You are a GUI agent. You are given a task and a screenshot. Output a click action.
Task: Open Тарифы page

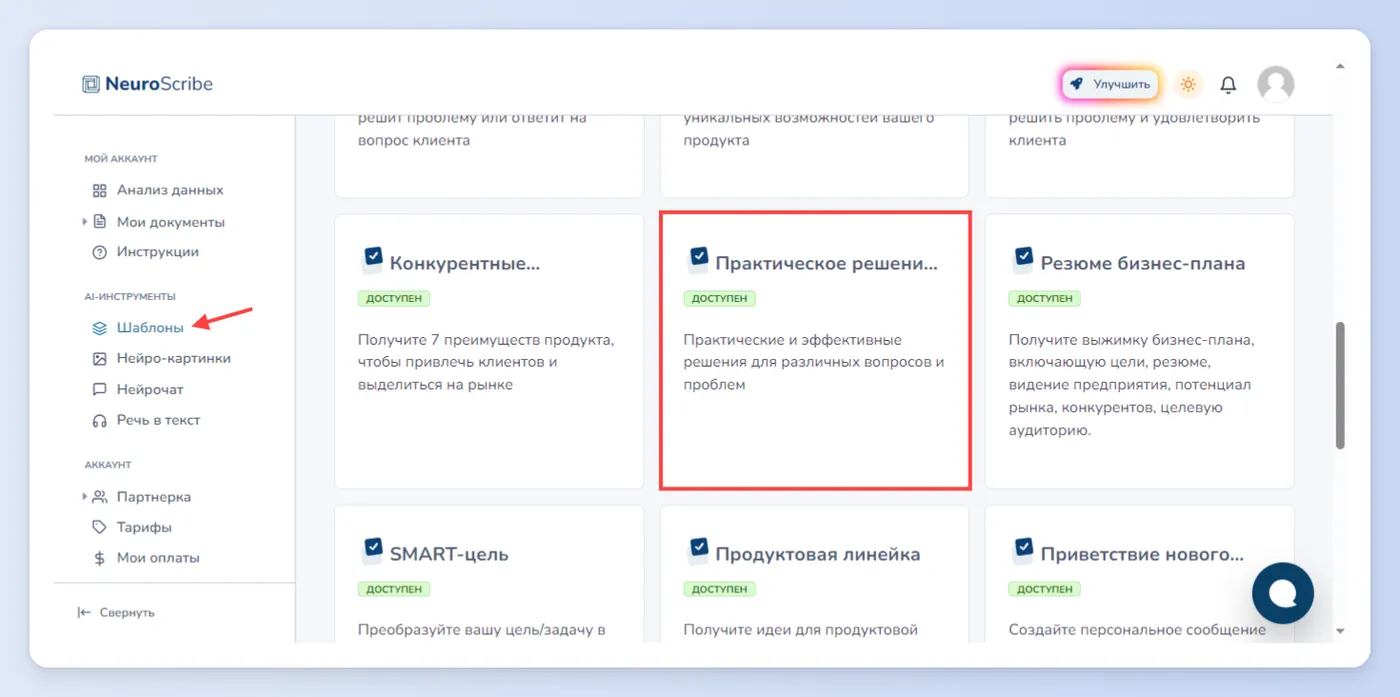point(144,527)
